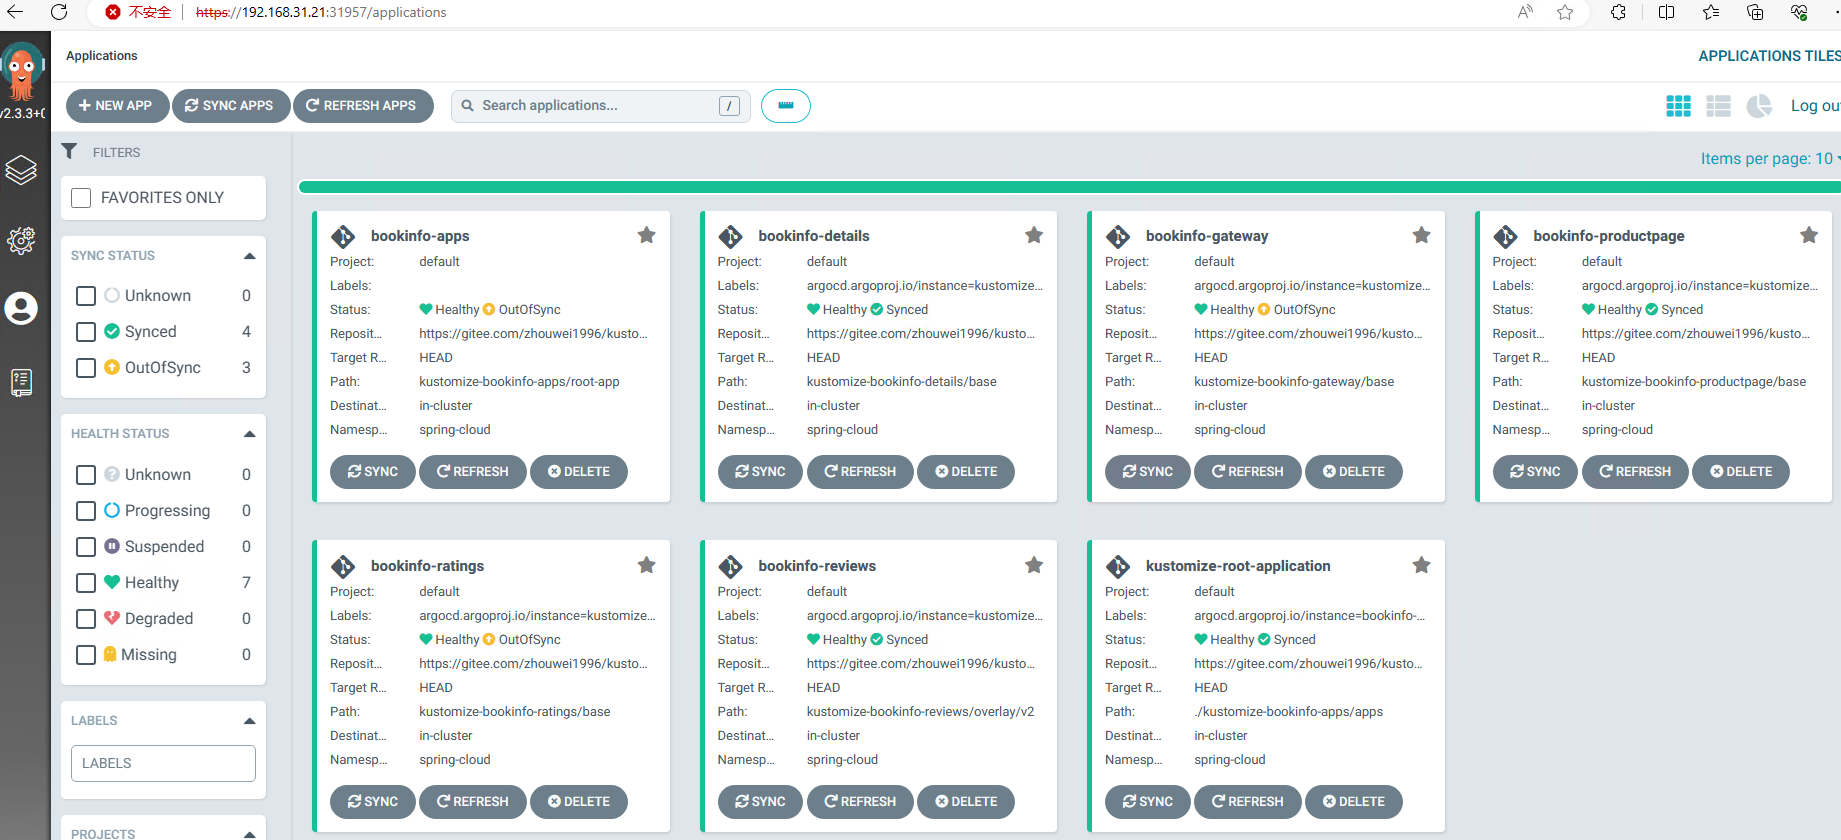Click git icon on bookinfo-details tile

click(731, 236)
